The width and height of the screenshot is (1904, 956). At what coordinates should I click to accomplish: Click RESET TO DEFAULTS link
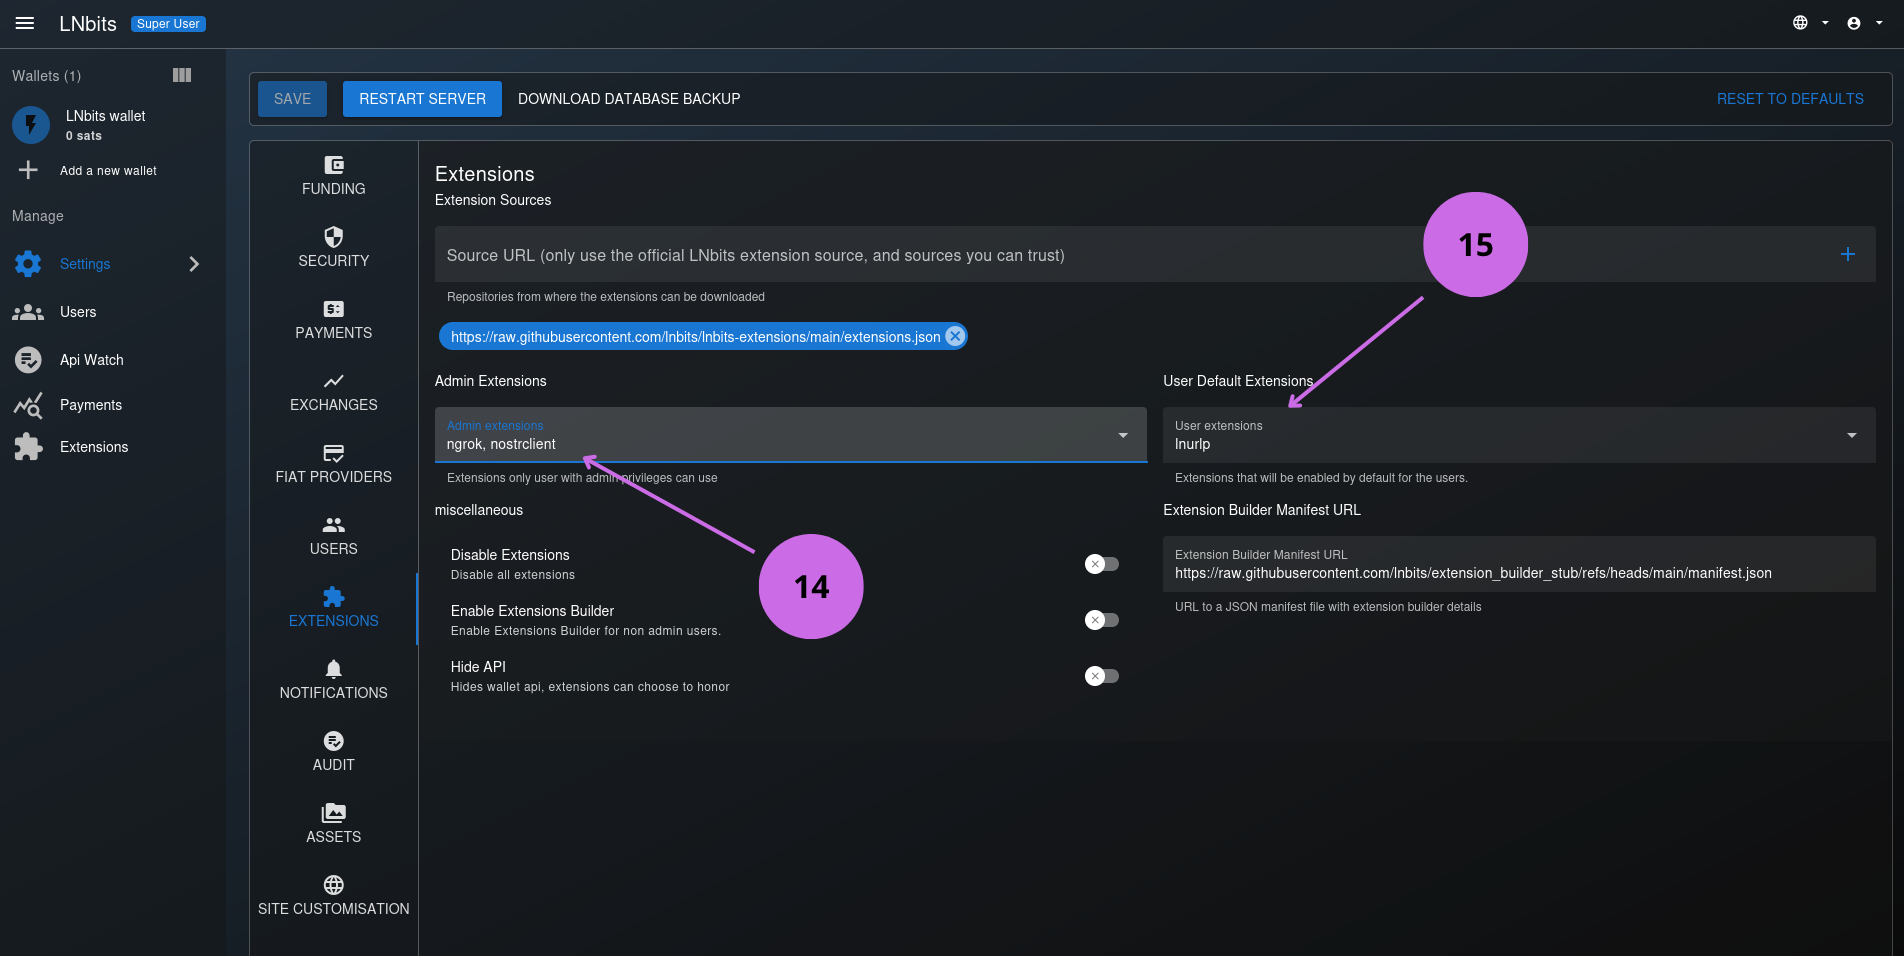(x=1789, y=98)
